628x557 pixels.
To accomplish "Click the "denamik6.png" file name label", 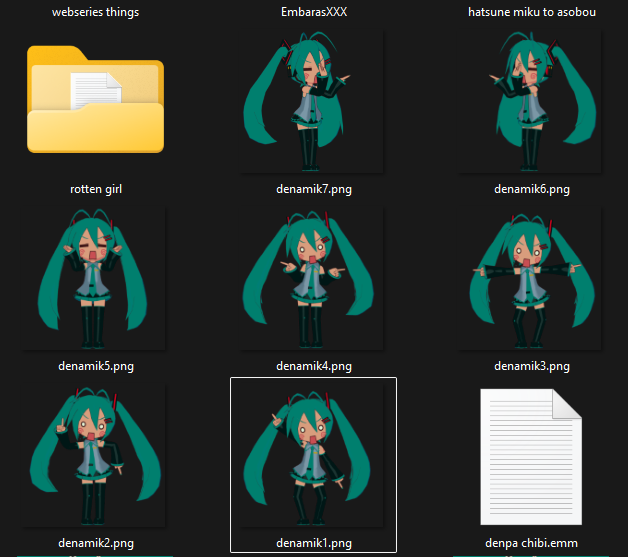I will point(532,189).
